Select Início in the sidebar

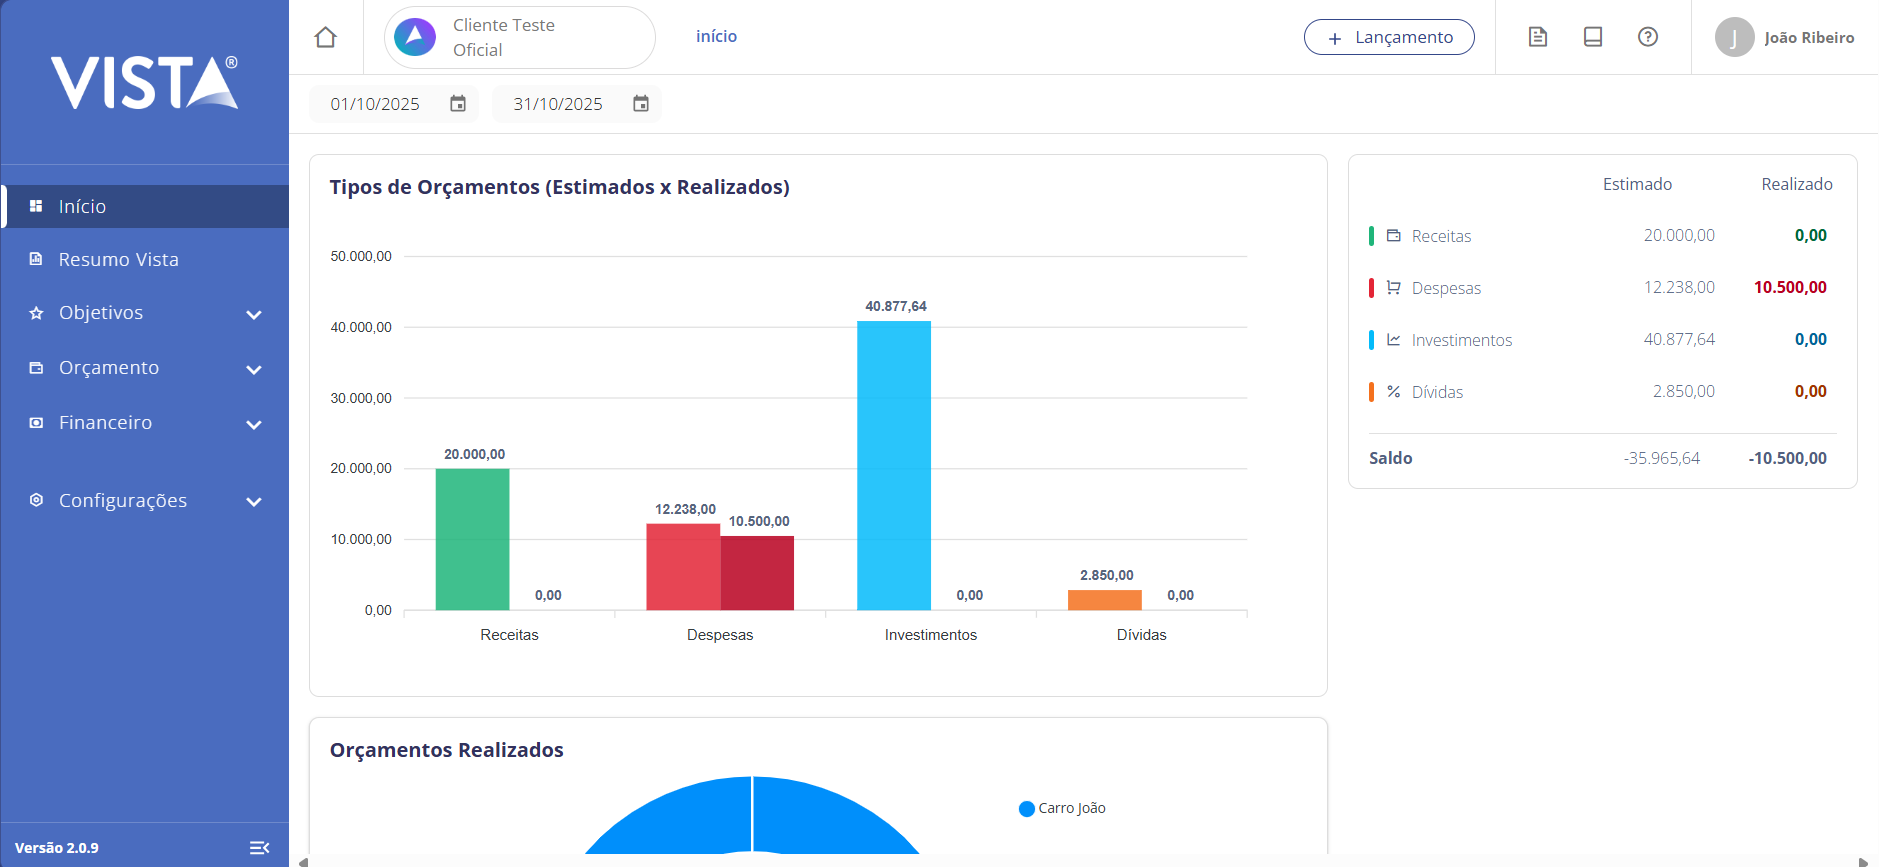(x=82, y=206)
